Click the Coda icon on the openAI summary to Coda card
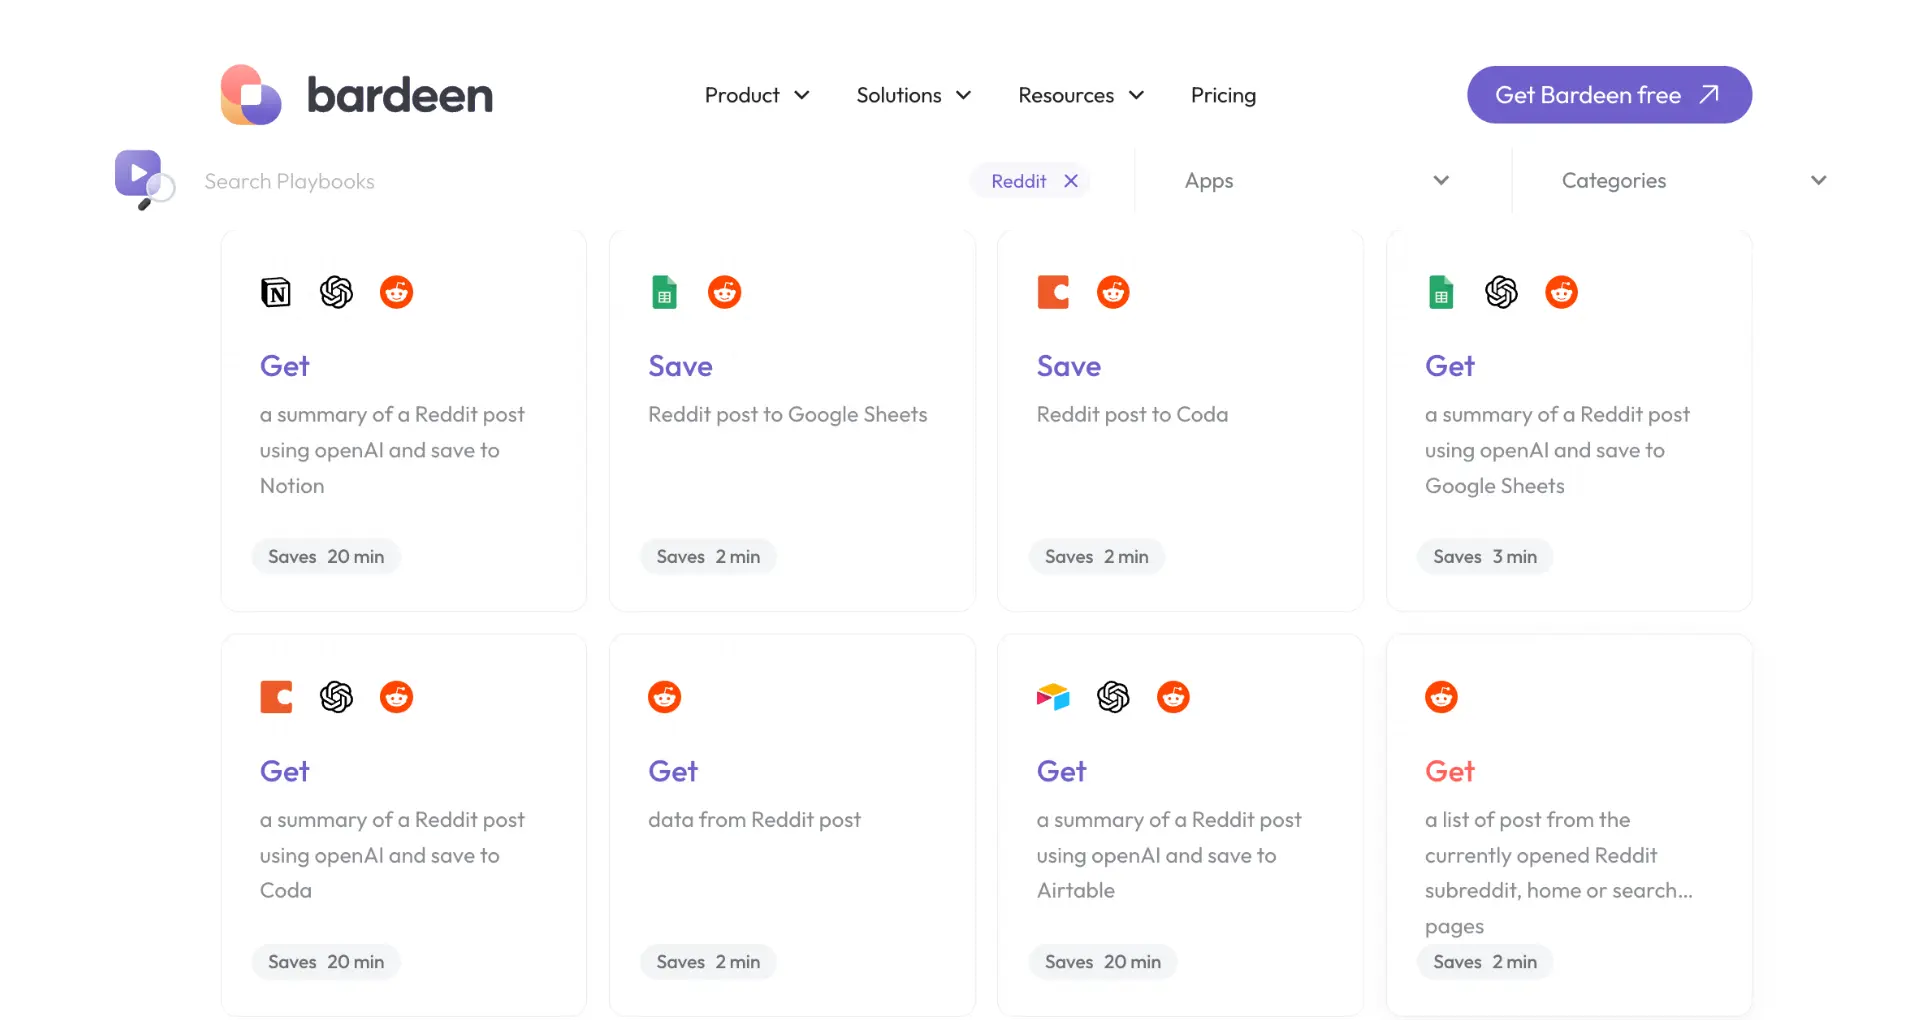The image size is (1920, 1020). coord(276,697)
